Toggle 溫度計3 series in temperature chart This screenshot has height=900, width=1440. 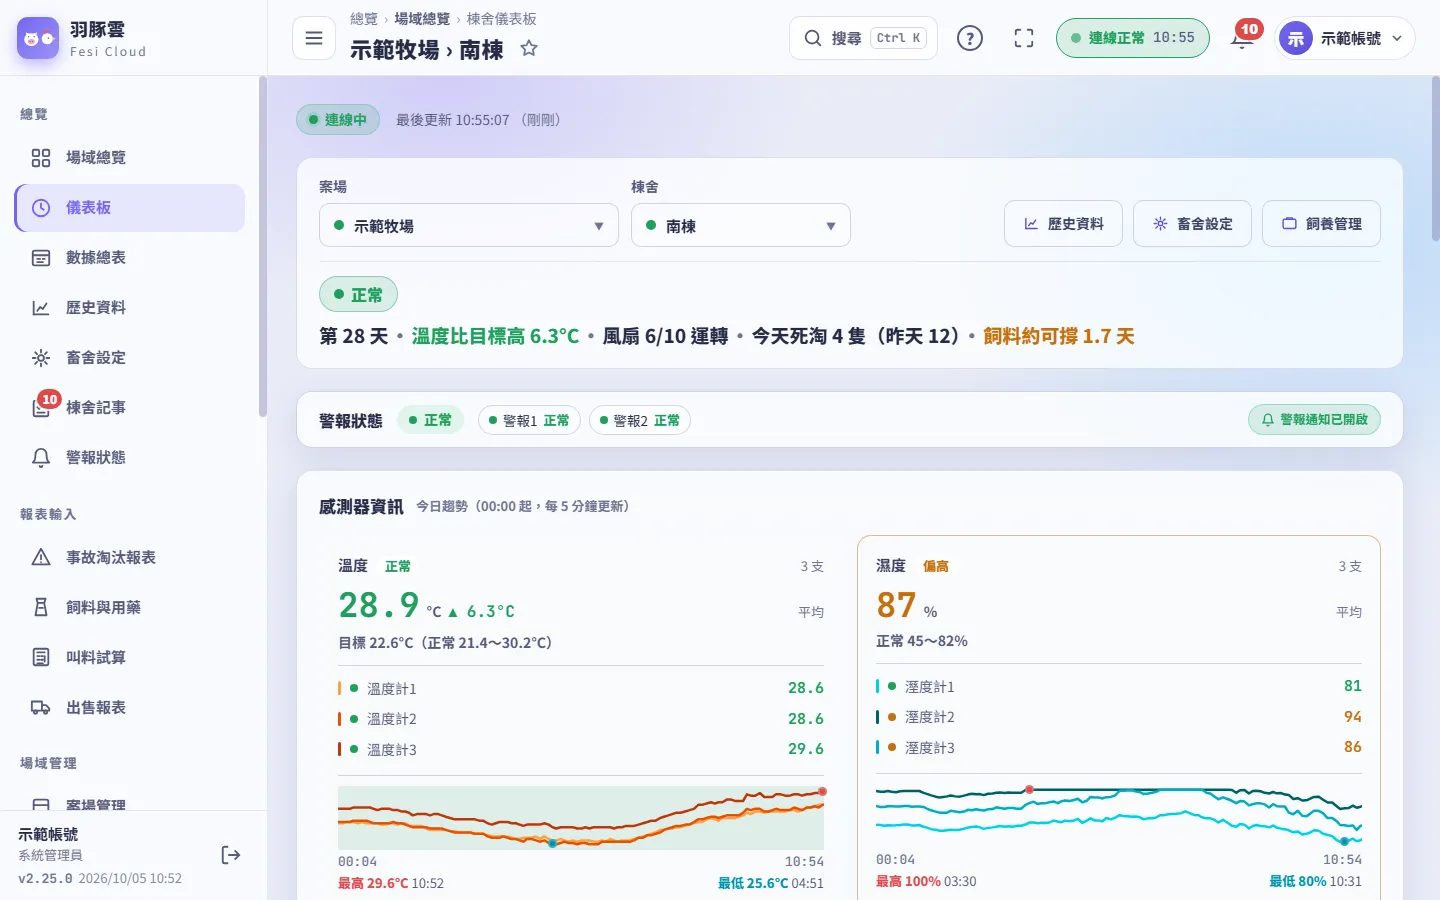581,749
